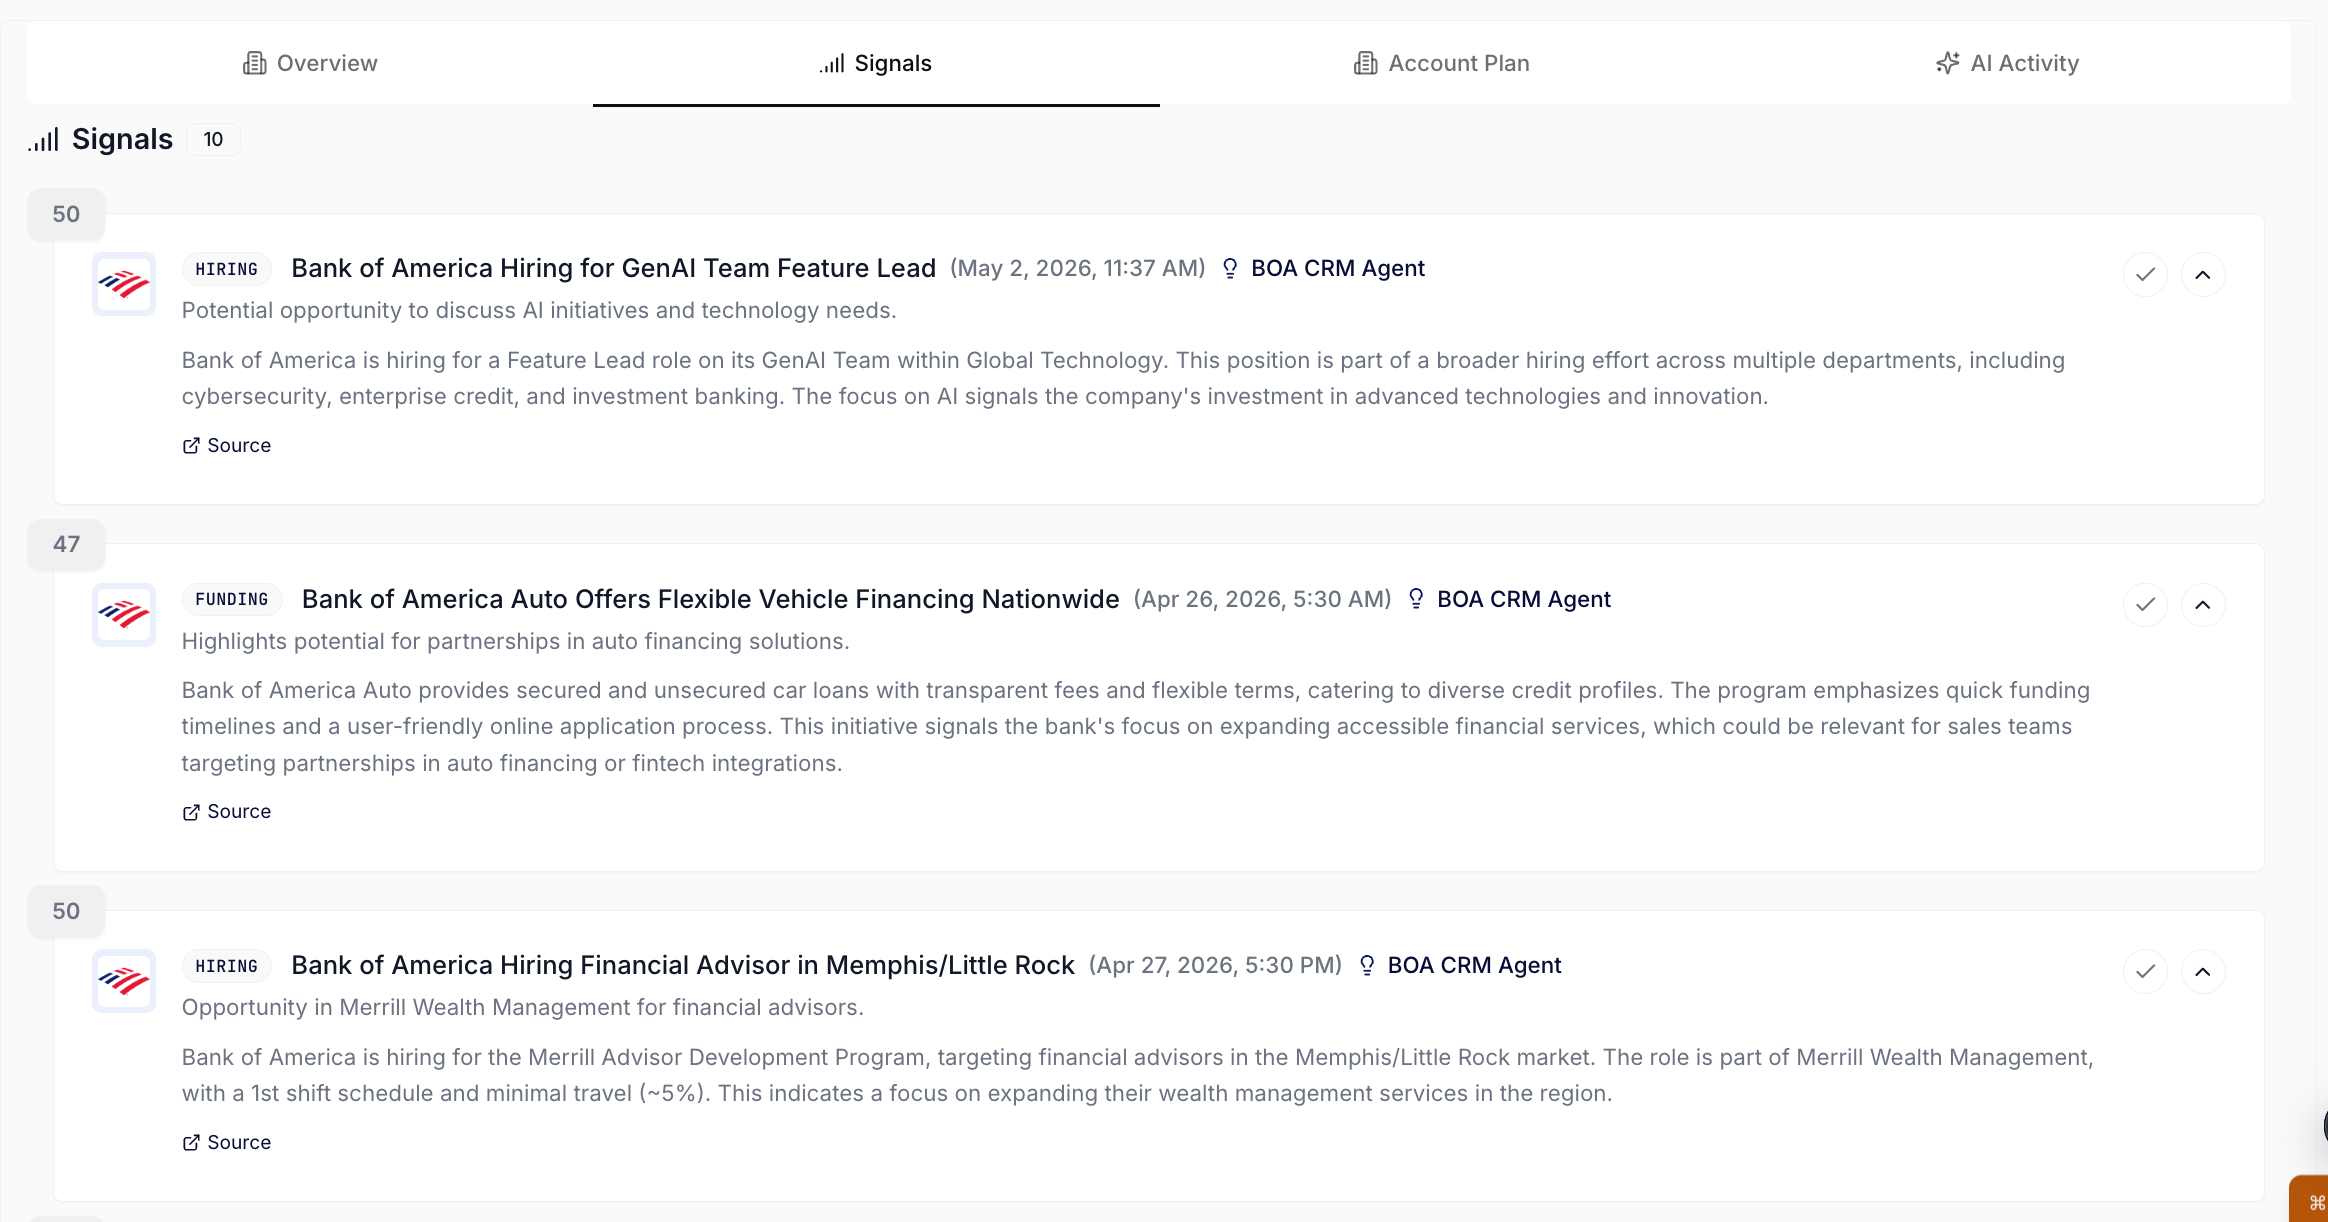This screenshot has height=1222, width=2328.
Task: Click BOA CRM Agent on Financial Advisor signal
Action: point(1474,965)
